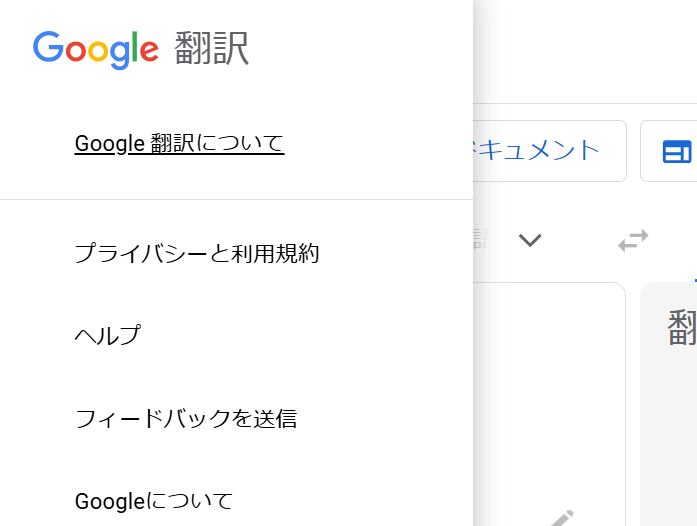697x526 pixels.
Task: Click the divider line under Google 翻訳について
Action: pos(236,200)
